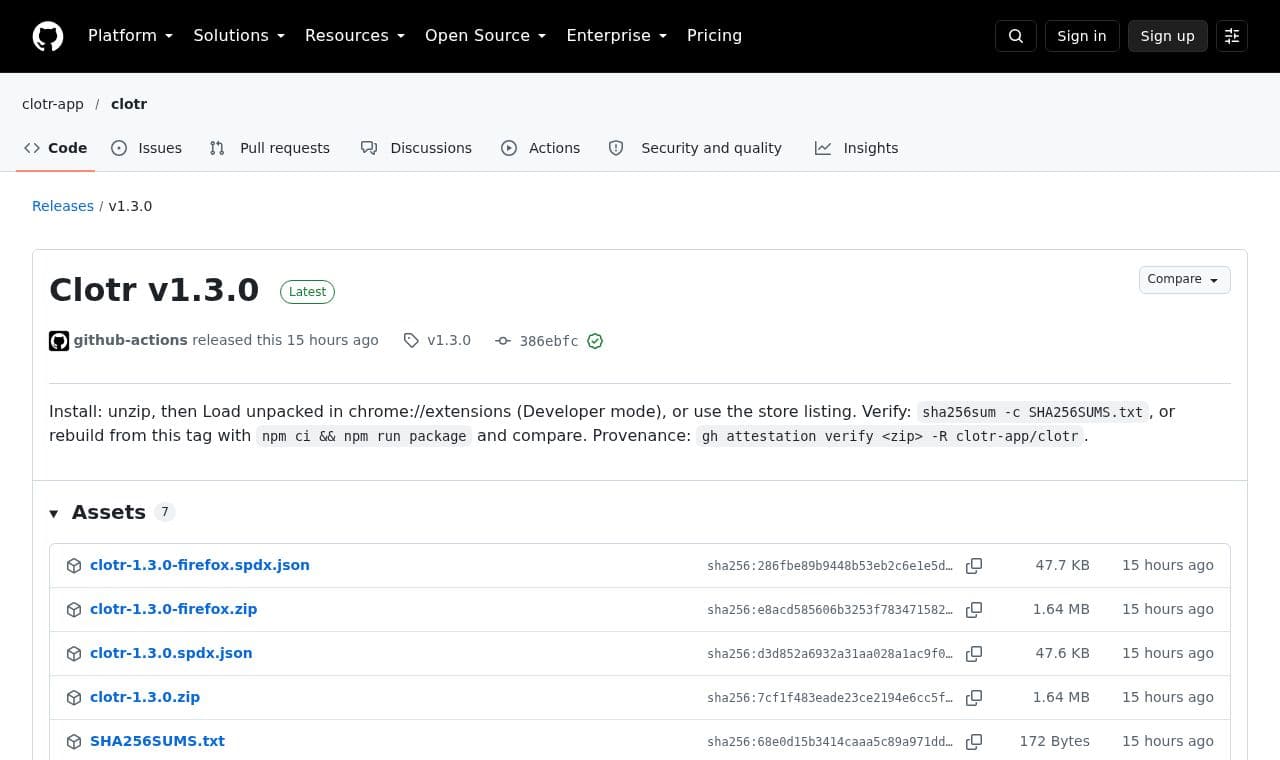The height and width of the screenshot is (760, 1280).
Task: Go to the Pricing page
Action: pos(714,36)
